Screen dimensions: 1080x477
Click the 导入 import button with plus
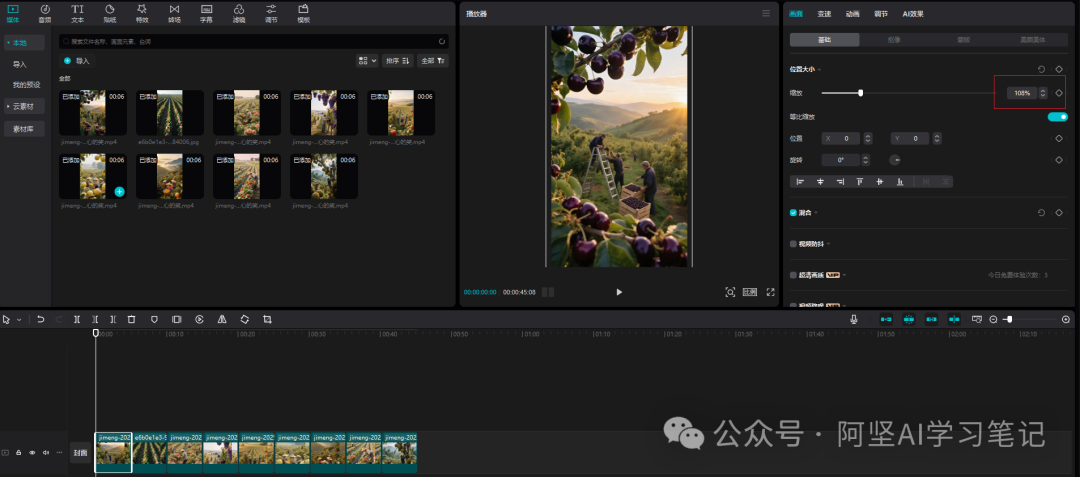click(x=76, y=61)
